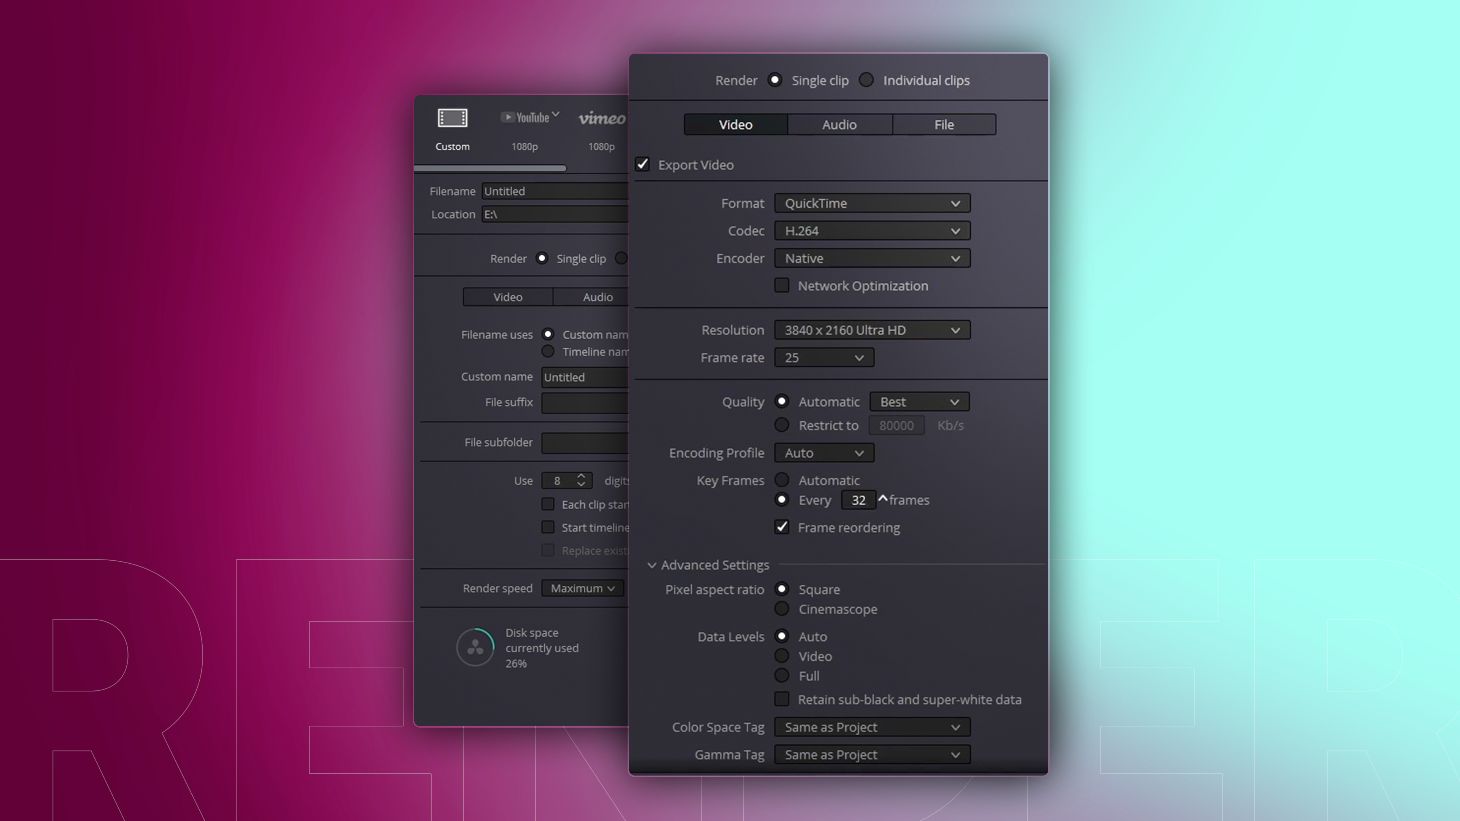Viewport: 1460px width, 821px height.
Task: Select Custom name filename option
Action: [x=548, y=334]
